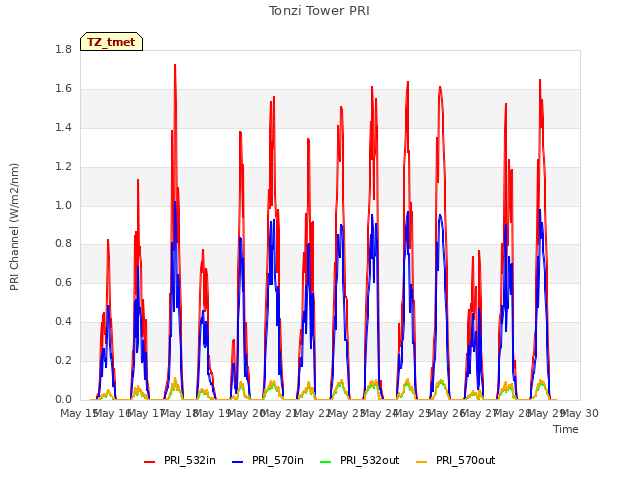Click the TZ_tmet label box

(111, 42)
